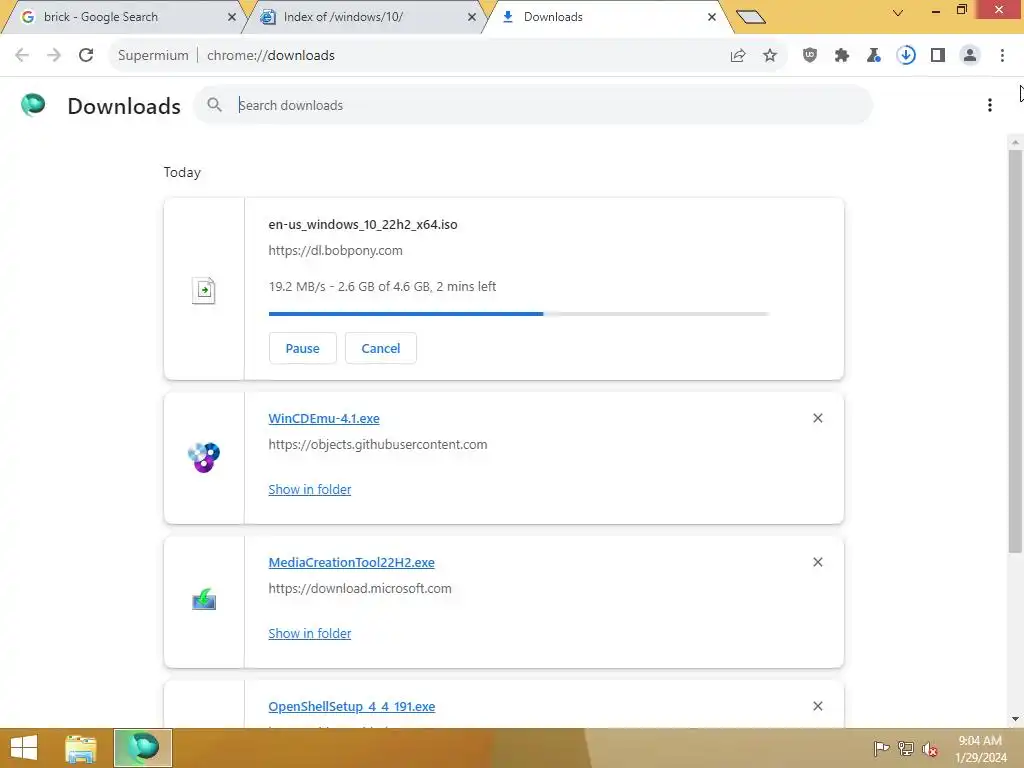Open File Explorer from the taskbar

point(81,748)
